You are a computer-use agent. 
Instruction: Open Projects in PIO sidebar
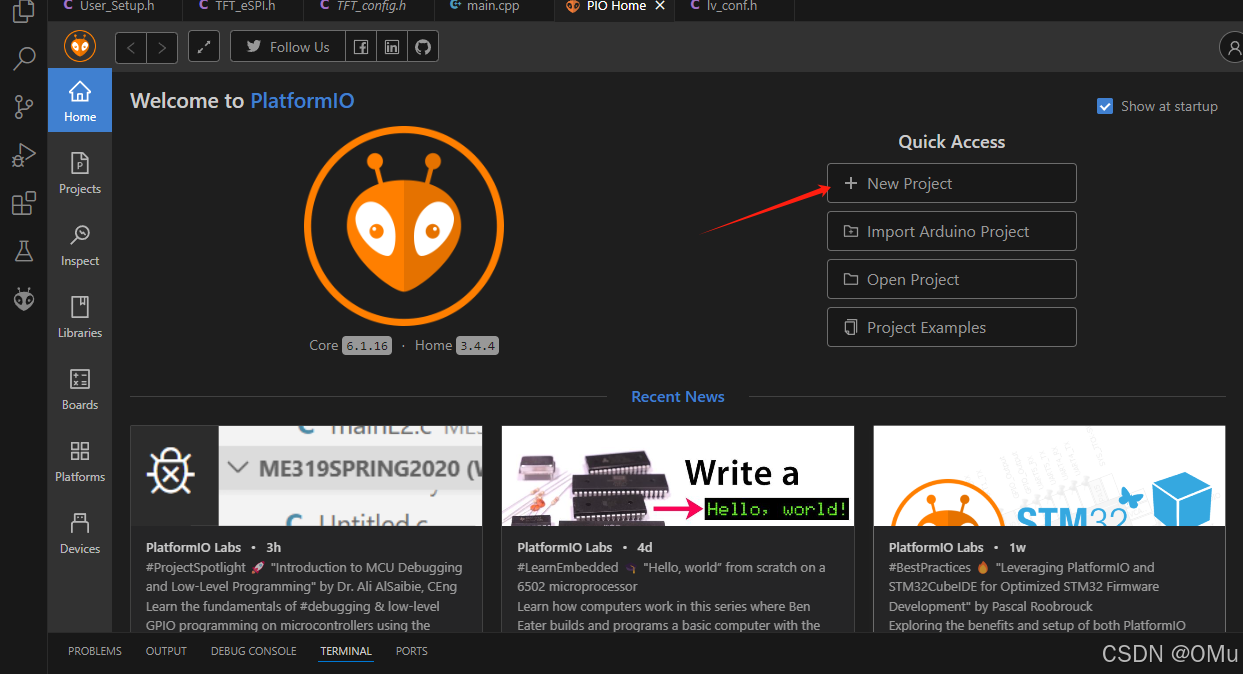point(80,172)
